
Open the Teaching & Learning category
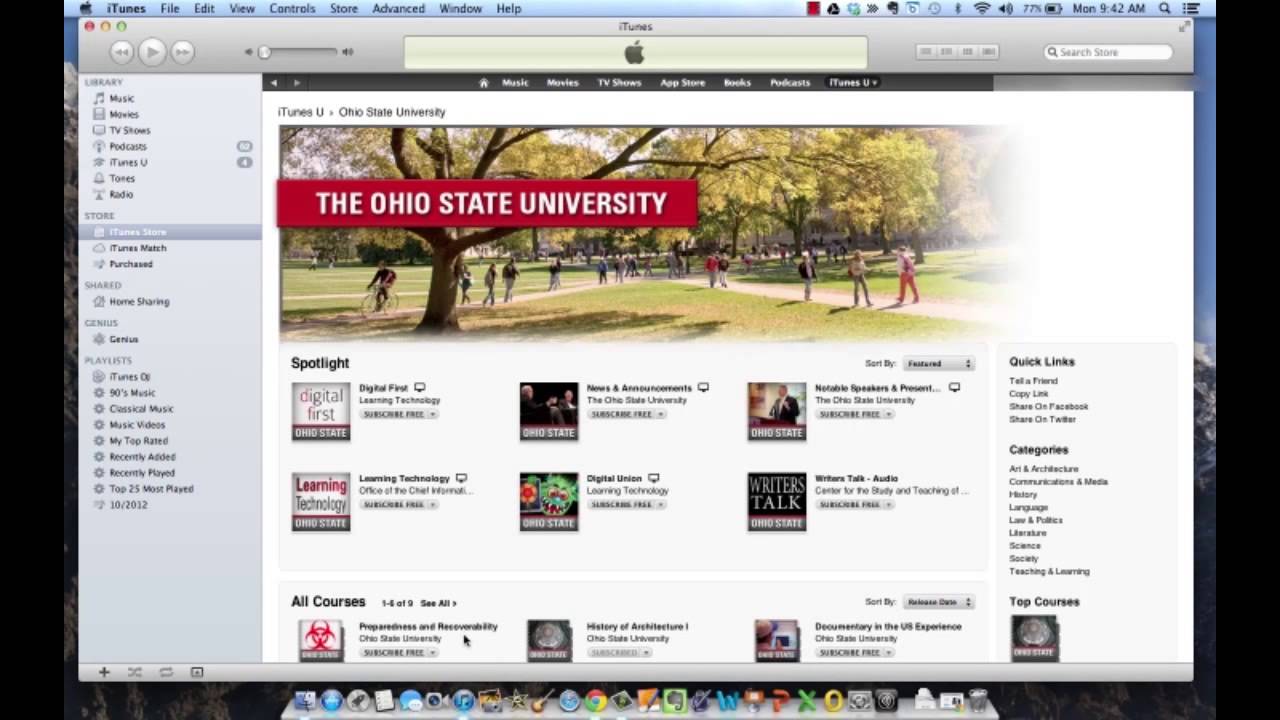1049,572
